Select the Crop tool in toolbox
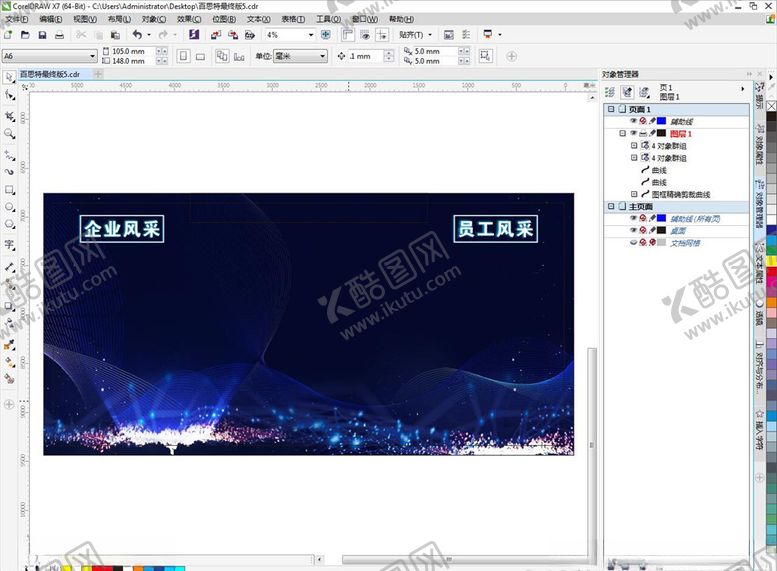 pyautogui.click(x=10, y=115)
